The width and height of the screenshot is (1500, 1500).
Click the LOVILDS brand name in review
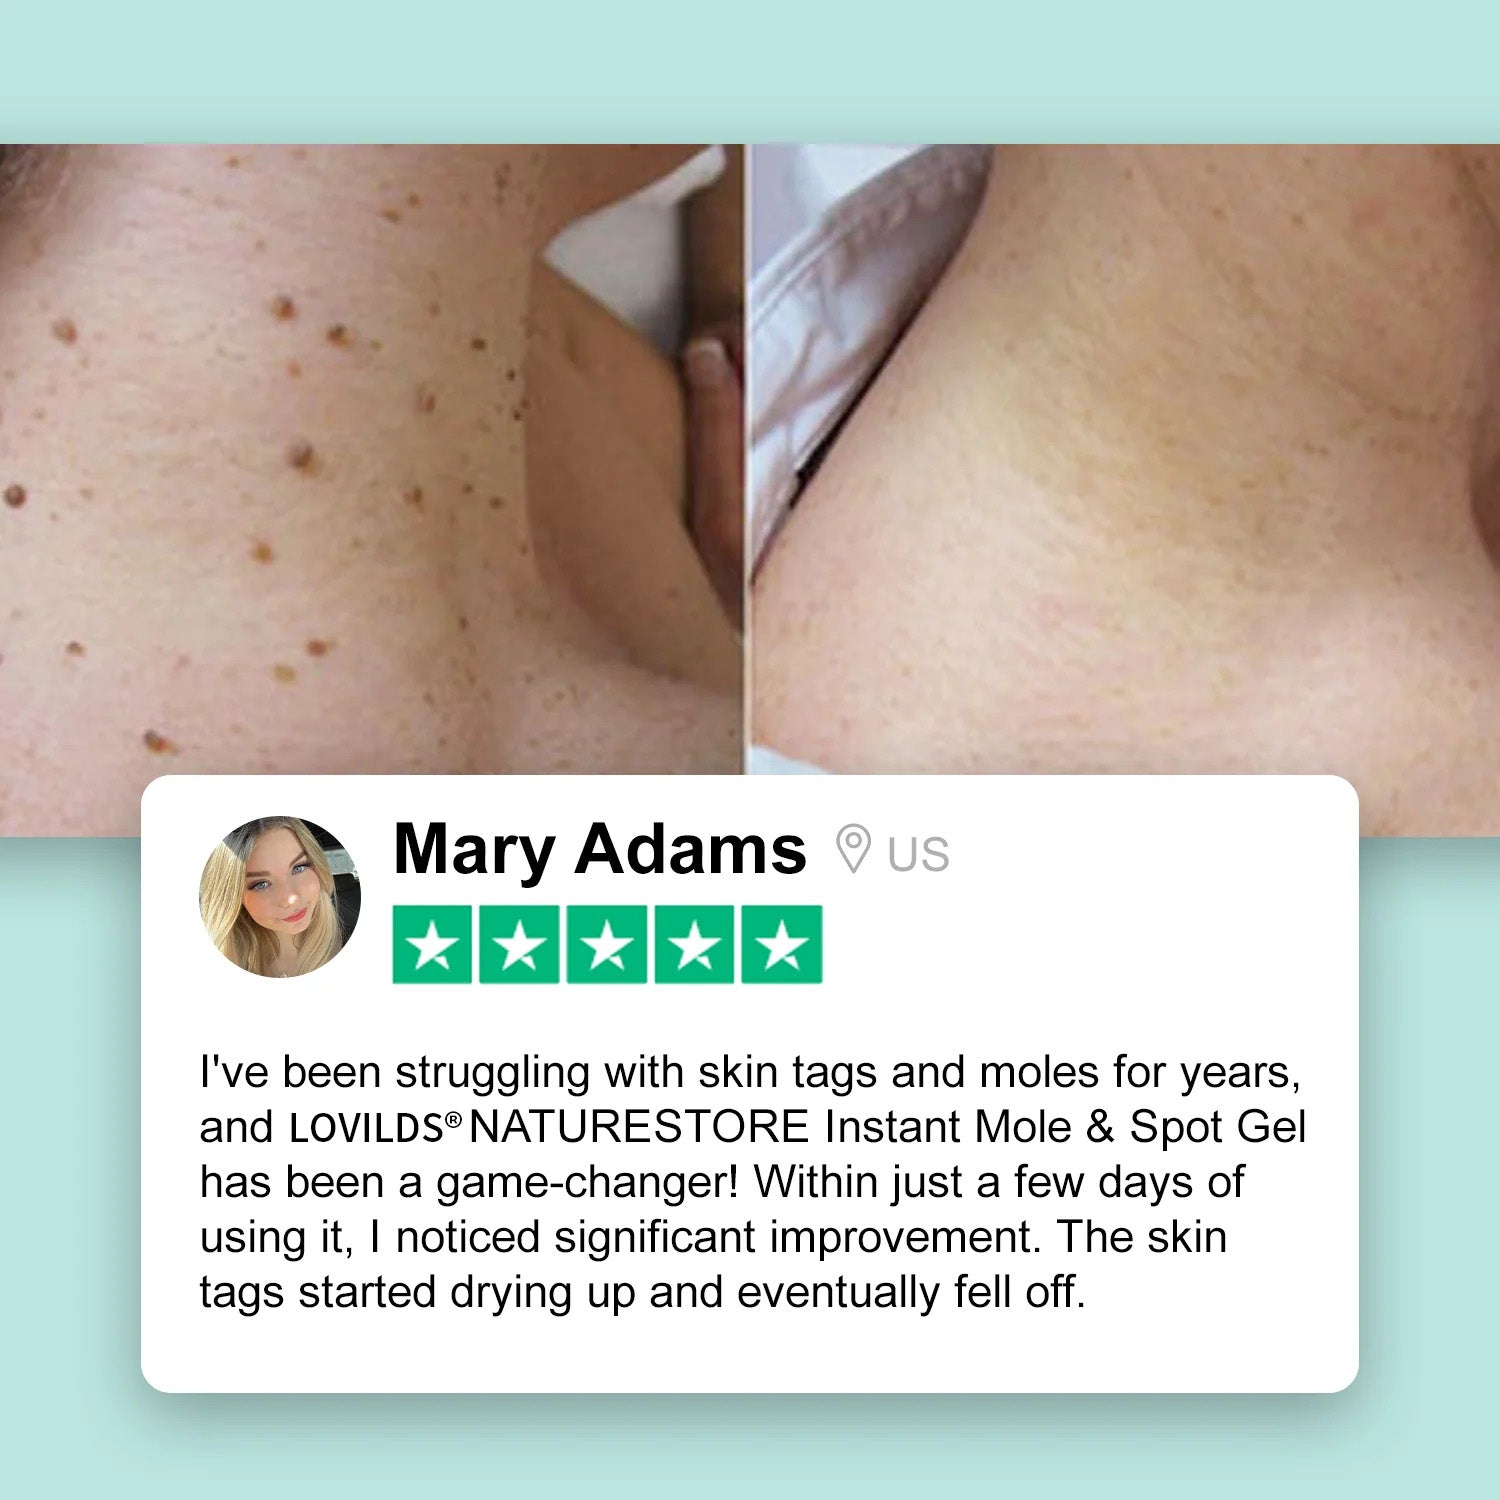pyautogui.click(x=366, y=1129)
